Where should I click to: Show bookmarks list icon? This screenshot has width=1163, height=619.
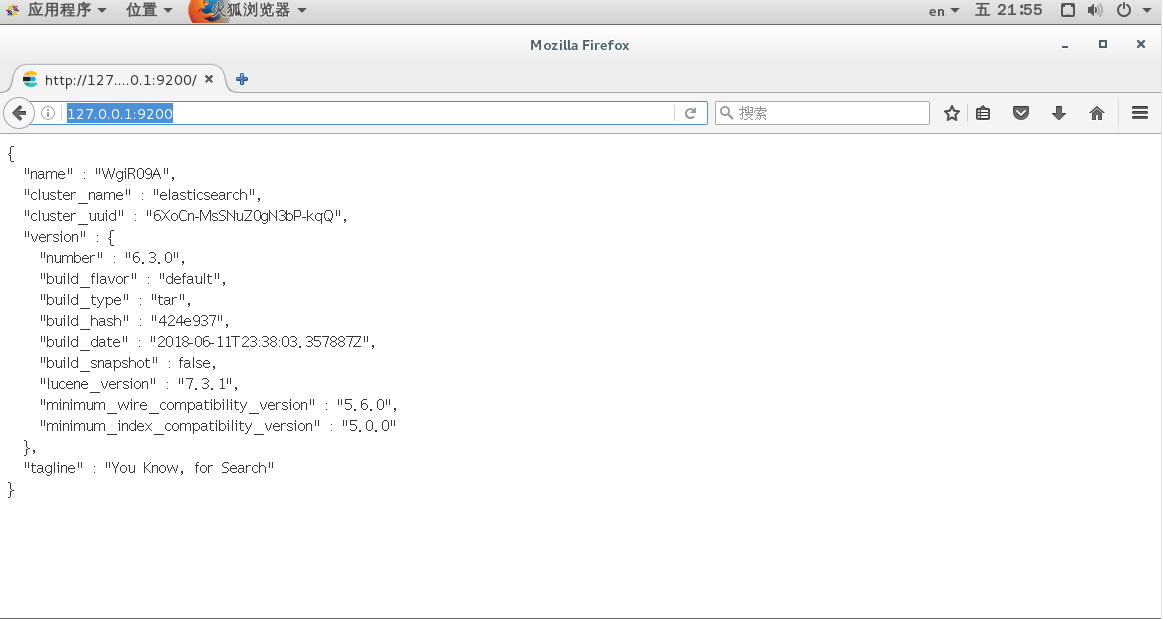click(x=984, y=113)
